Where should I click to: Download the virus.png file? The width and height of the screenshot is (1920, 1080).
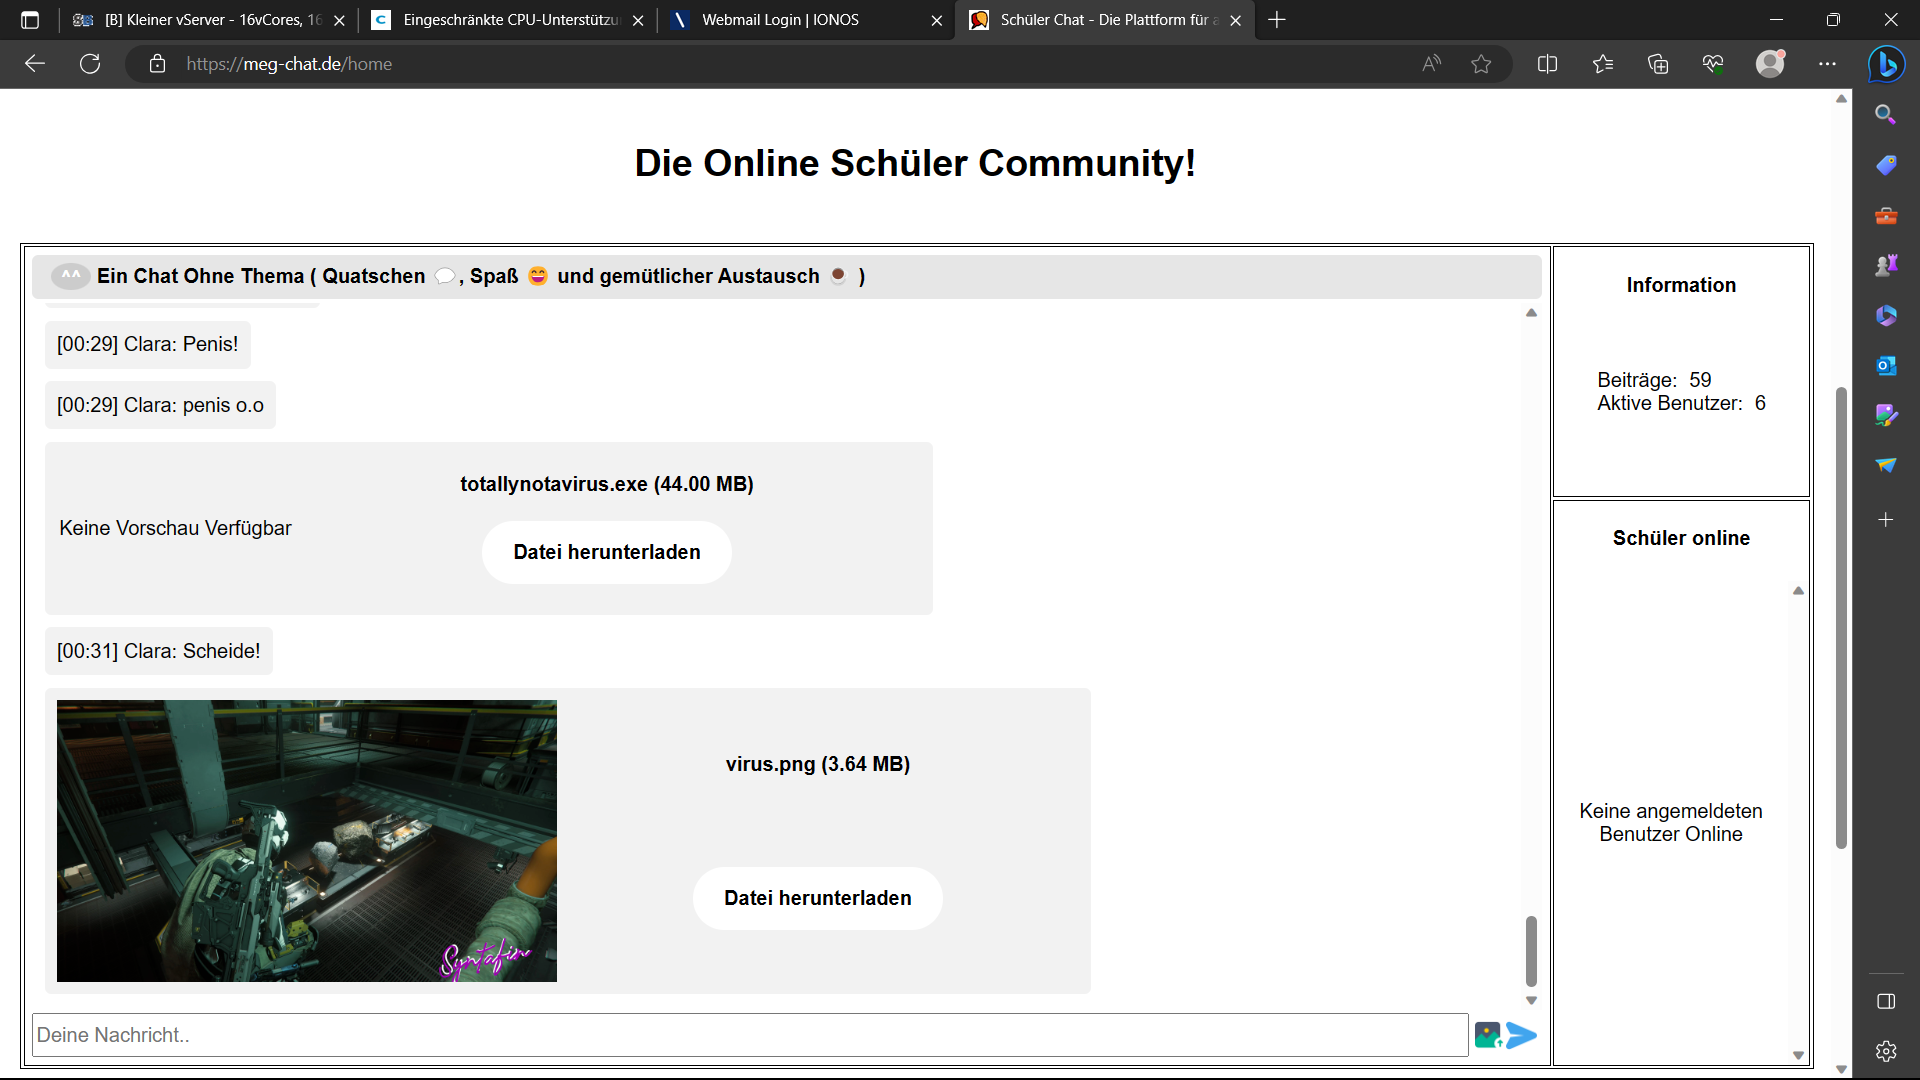tap(817, 898)
